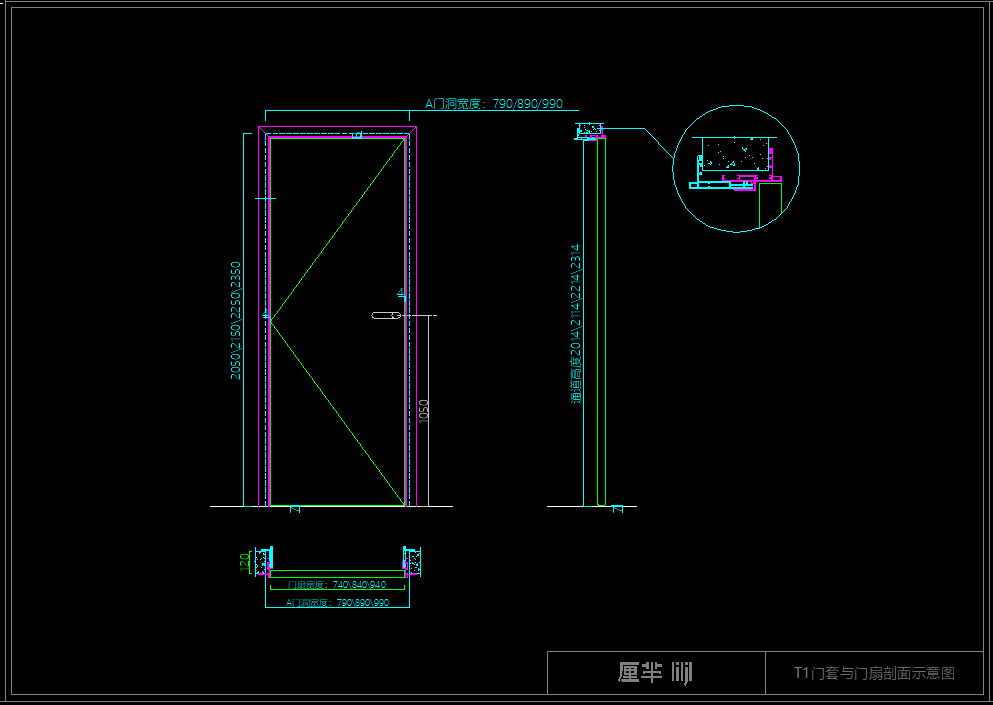Click the company logo in the title block
Viewport: 993px width, 705px height.
[x=655, y=673]
